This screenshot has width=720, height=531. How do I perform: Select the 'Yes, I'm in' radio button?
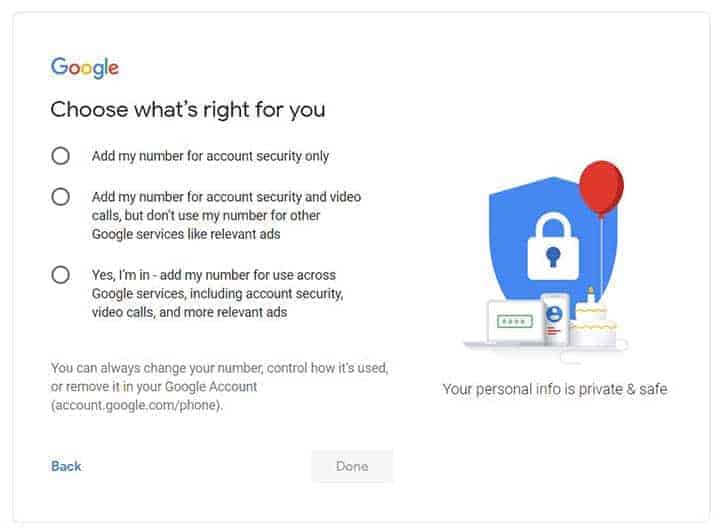coord(61,275)
